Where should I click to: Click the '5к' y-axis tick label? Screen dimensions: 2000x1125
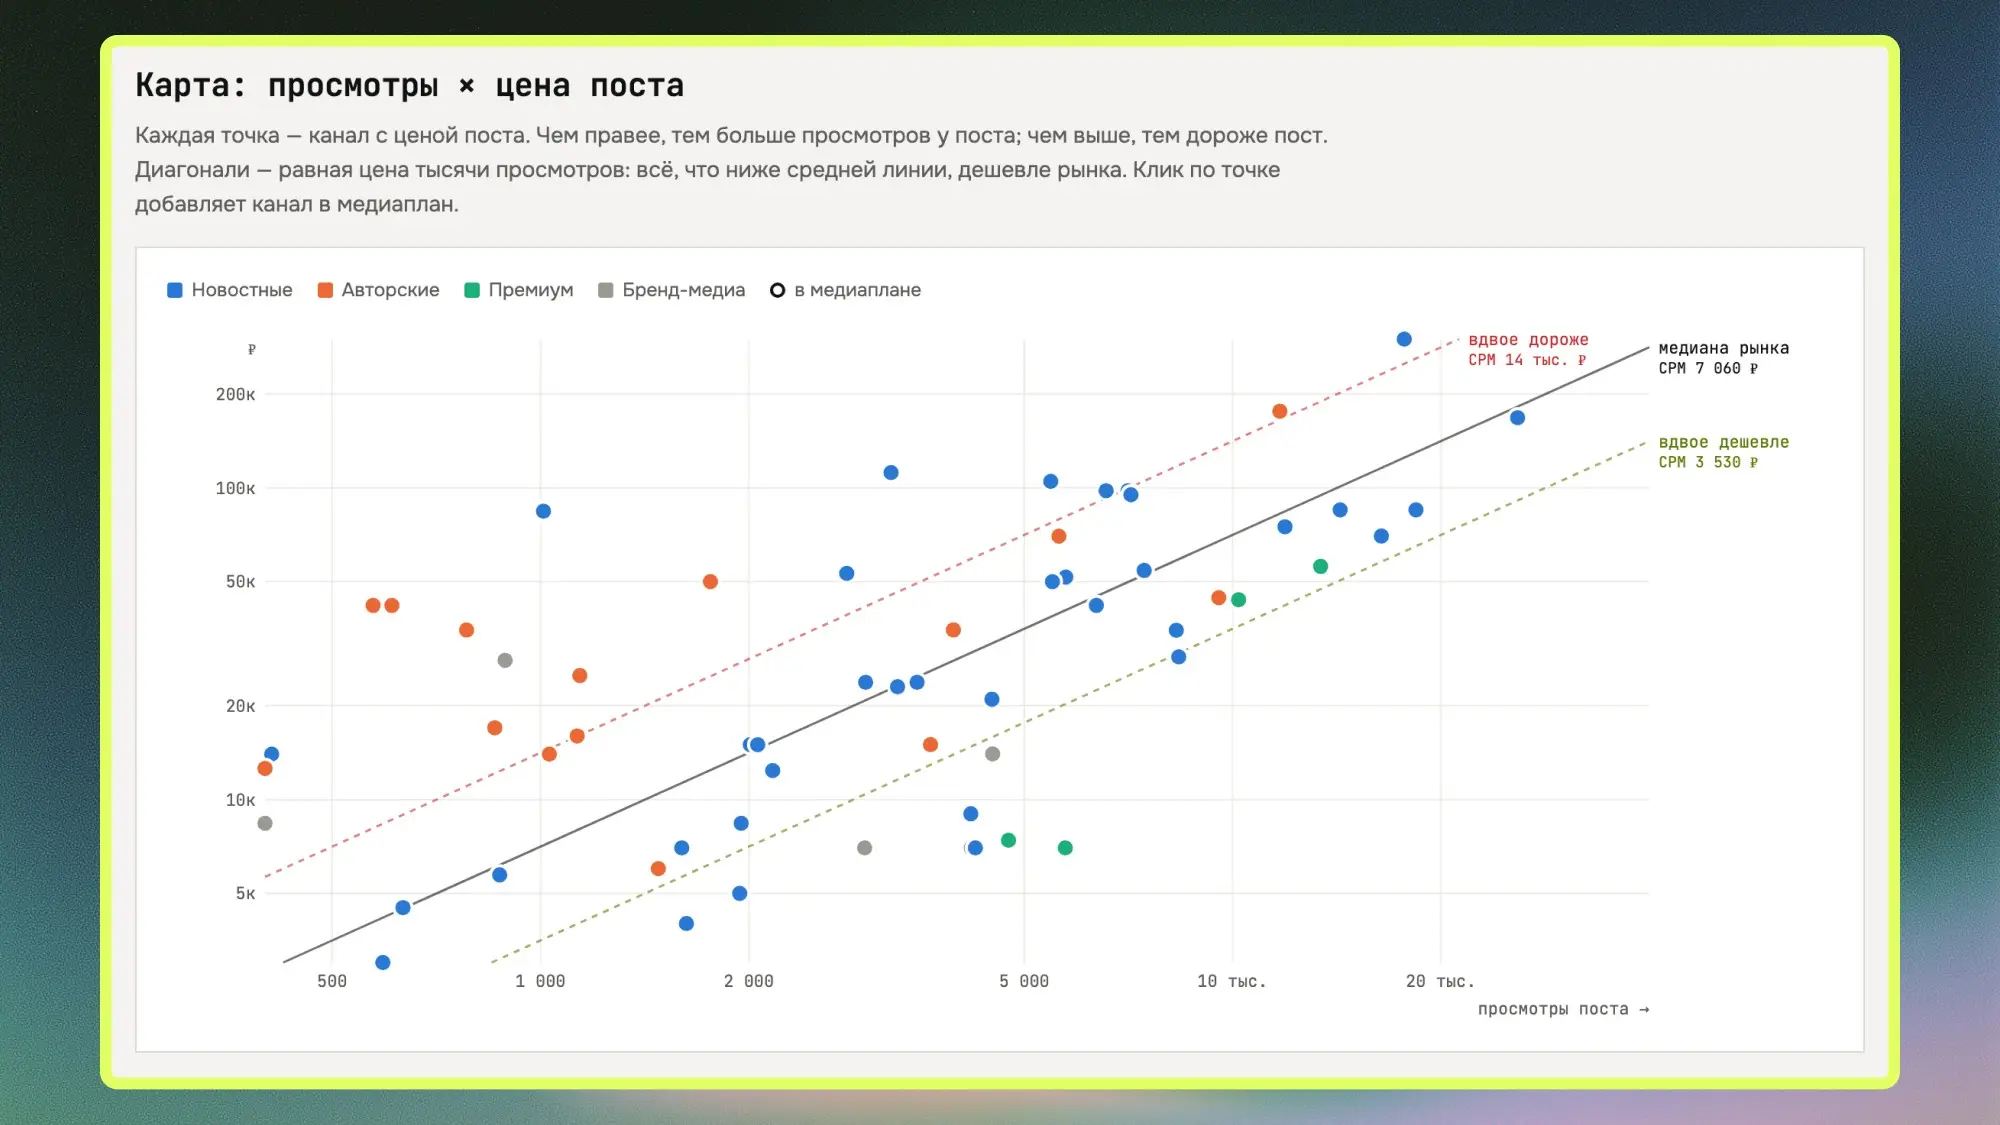click(x=245, y=893)
